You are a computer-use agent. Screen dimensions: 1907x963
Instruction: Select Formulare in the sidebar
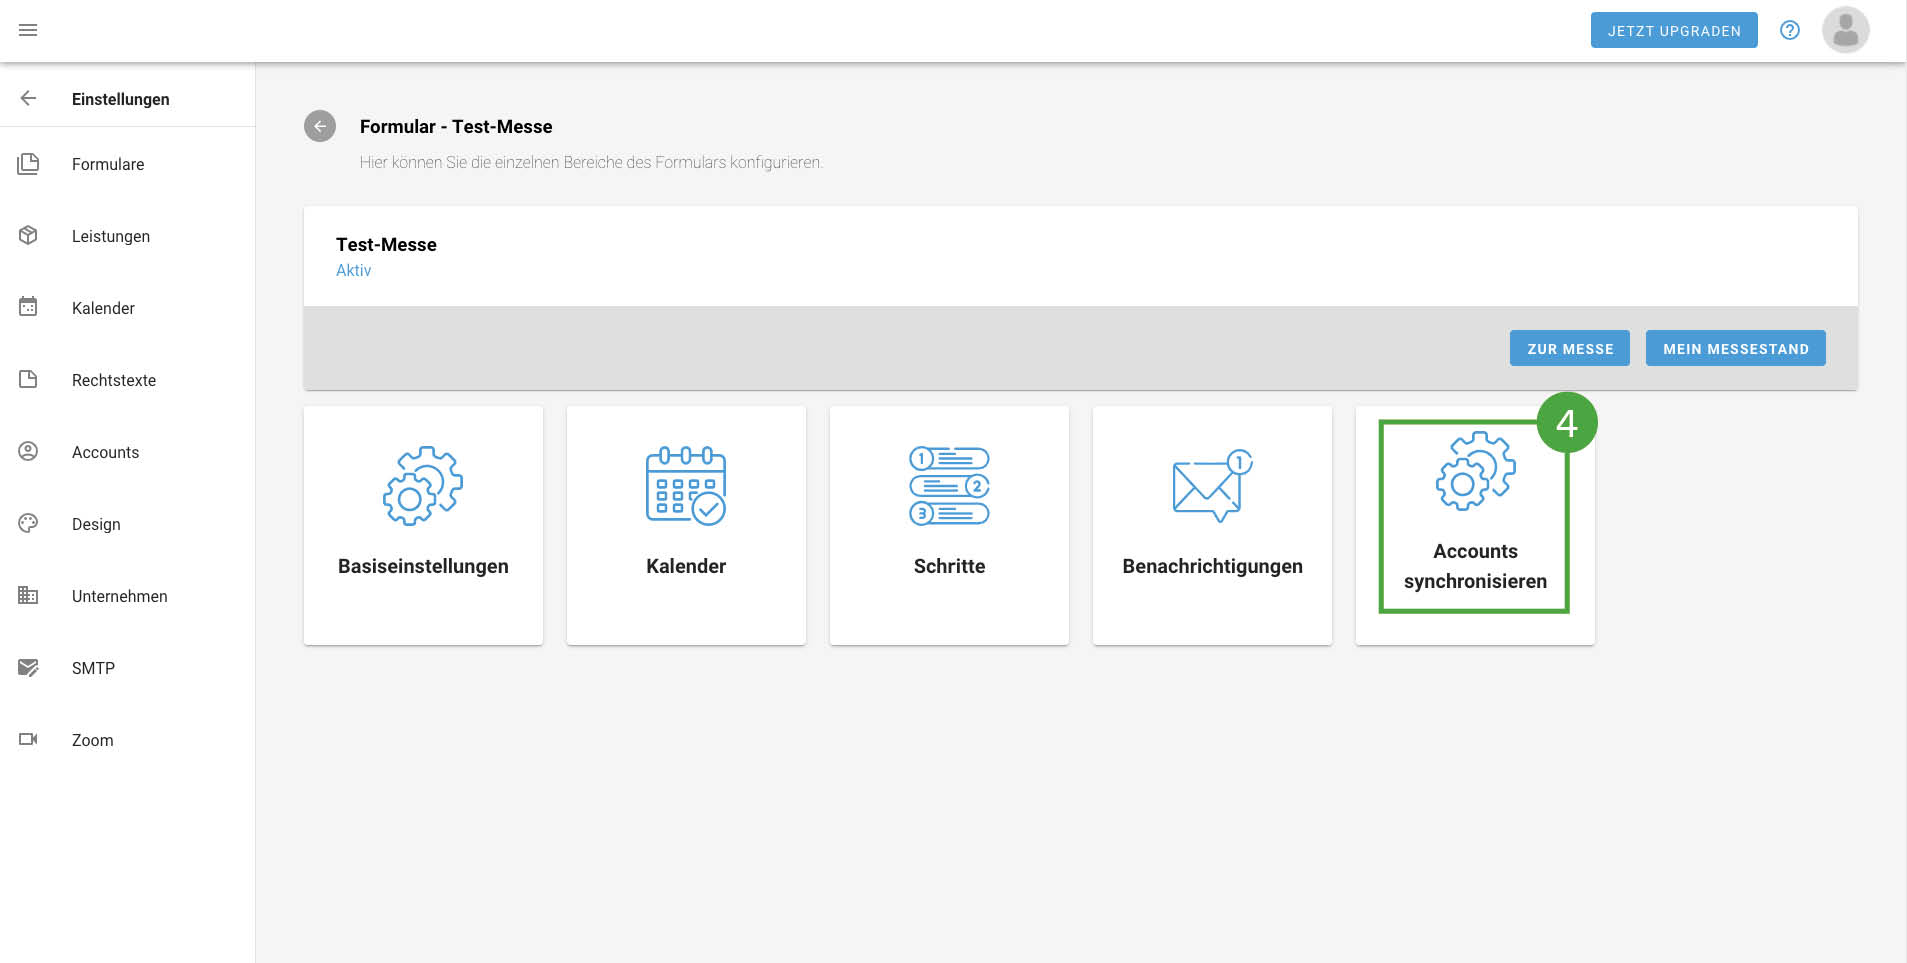coord(108,164)
